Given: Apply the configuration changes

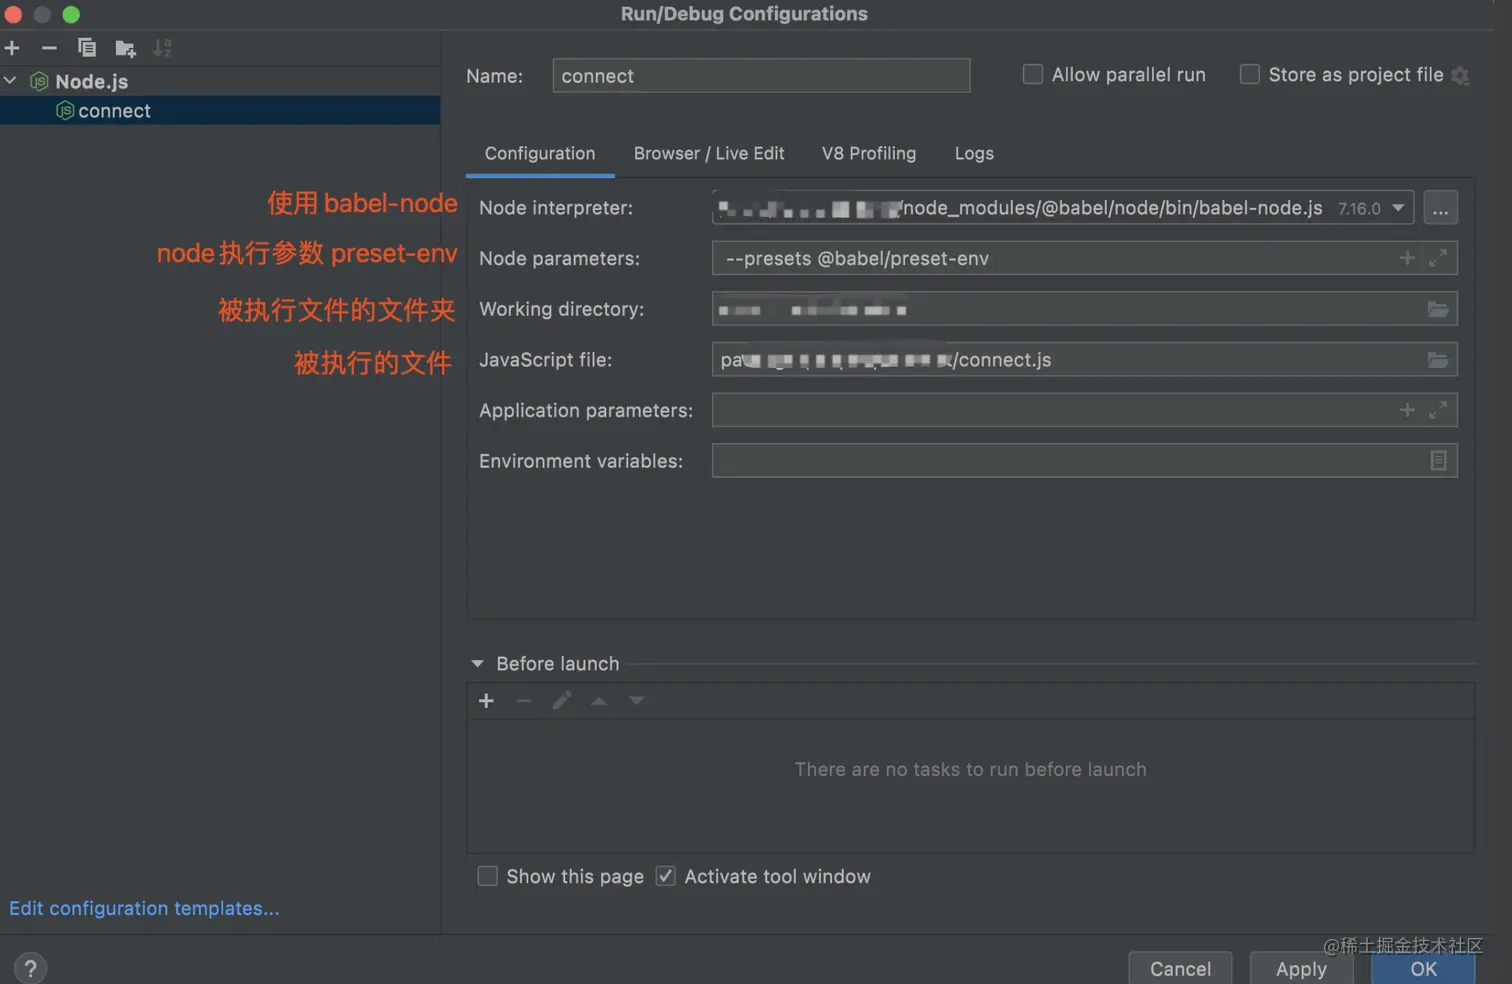Looking at the screenshot, I should click(x=1301, y=968).
